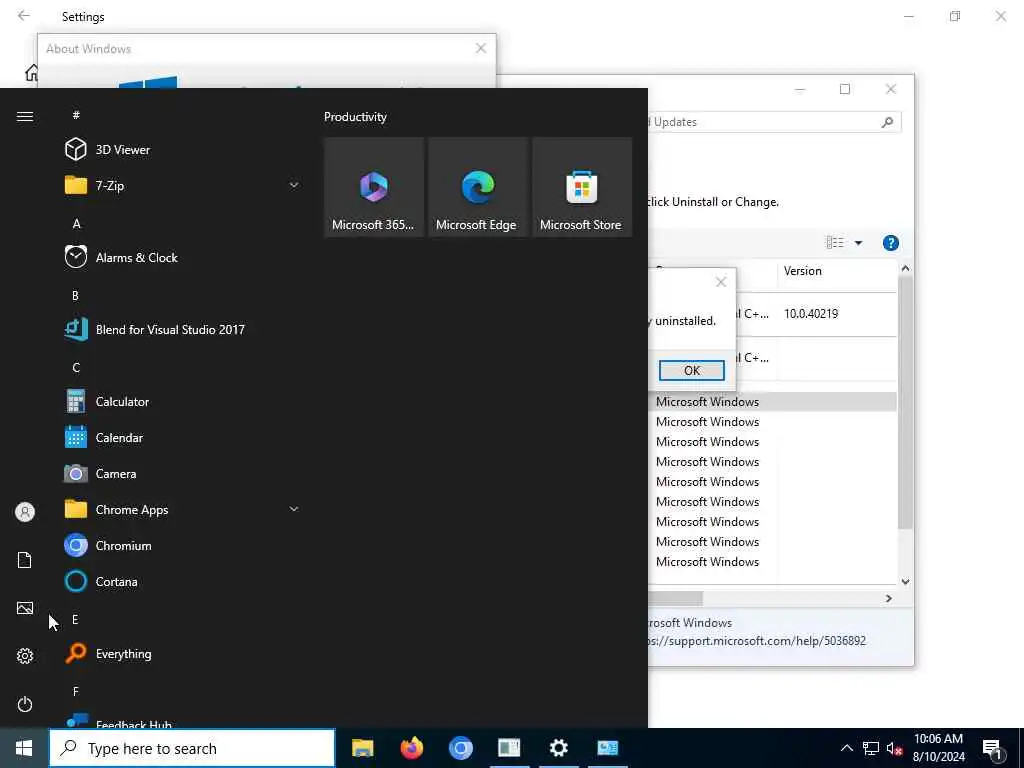Click the letter A section header
Image resolution: width=1024 pixels, height=768 pixels.
pyautogui.click(x=76, y=223)
